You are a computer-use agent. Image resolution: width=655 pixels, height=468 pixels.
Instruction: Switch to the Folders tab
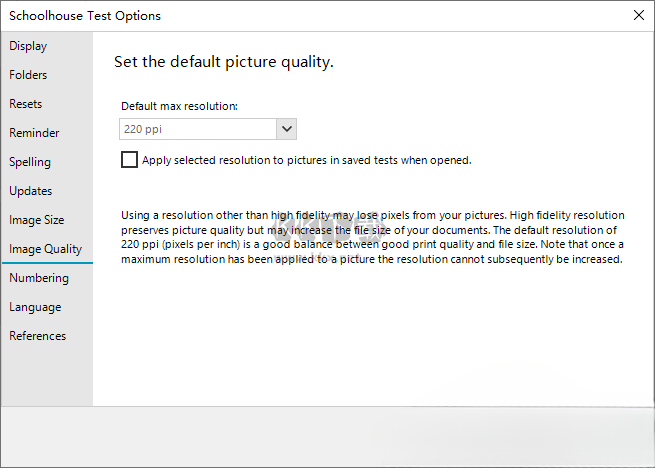28,75
